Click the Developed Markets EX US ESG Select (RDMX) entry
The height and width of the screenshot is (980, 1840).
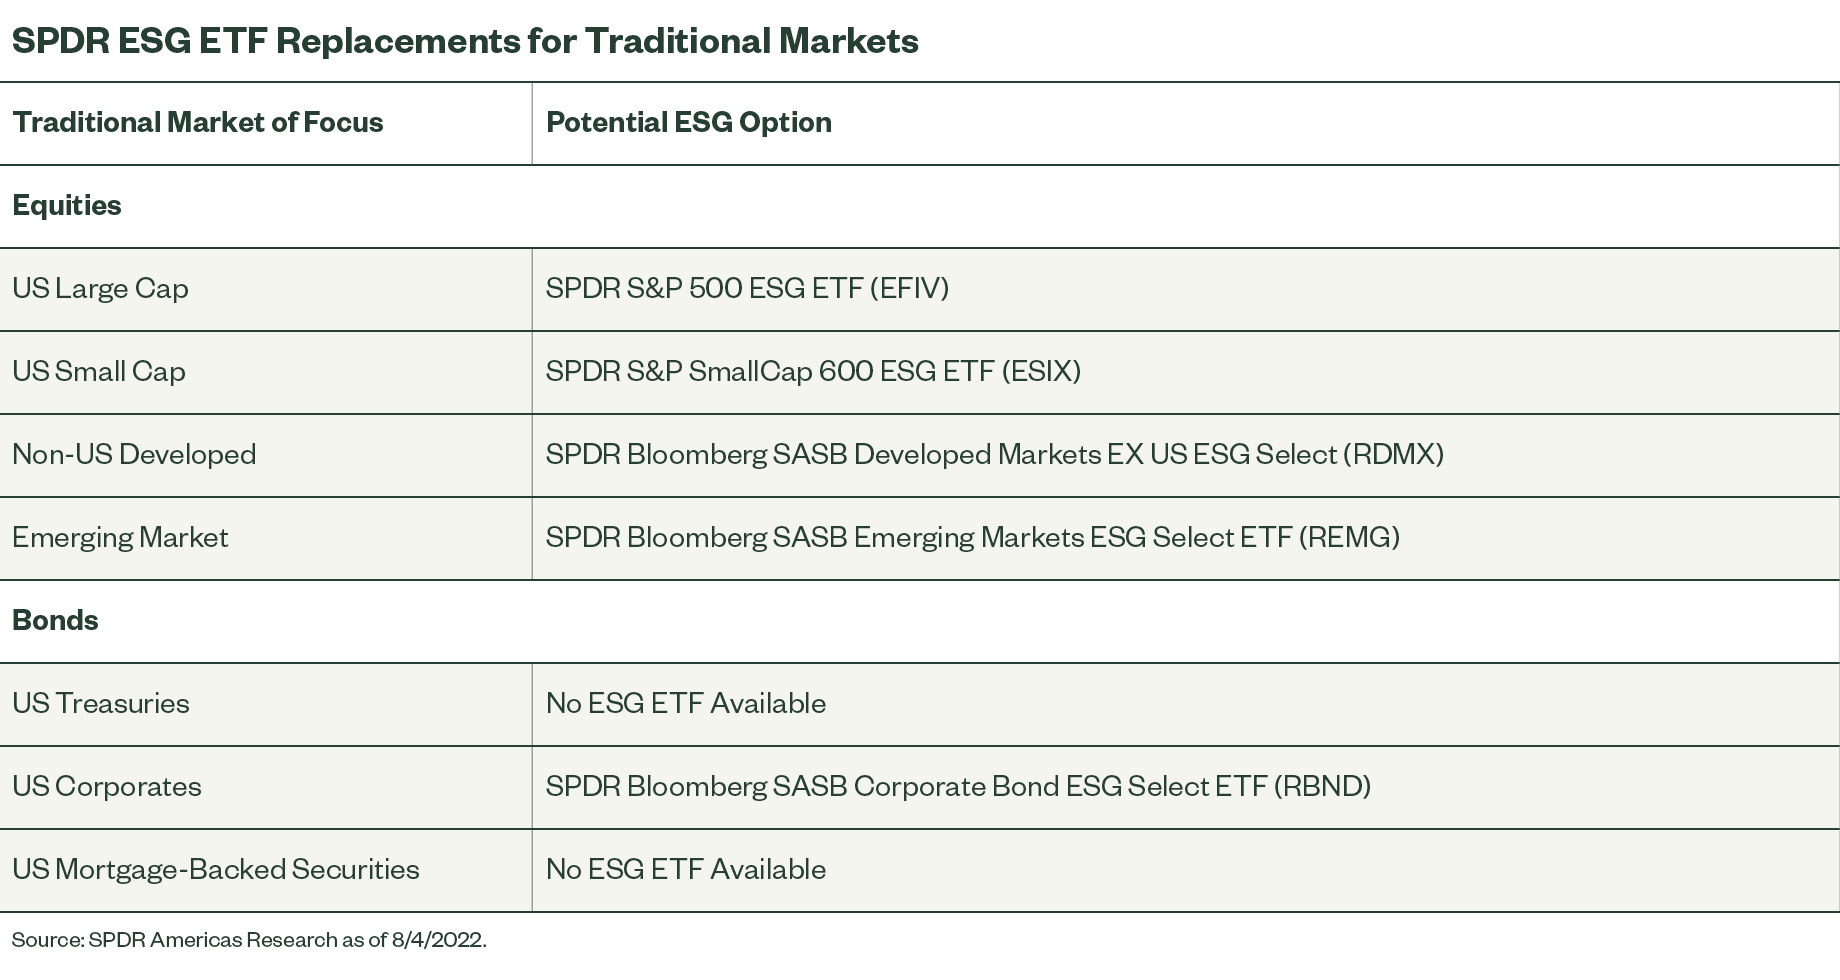point(994,454)
